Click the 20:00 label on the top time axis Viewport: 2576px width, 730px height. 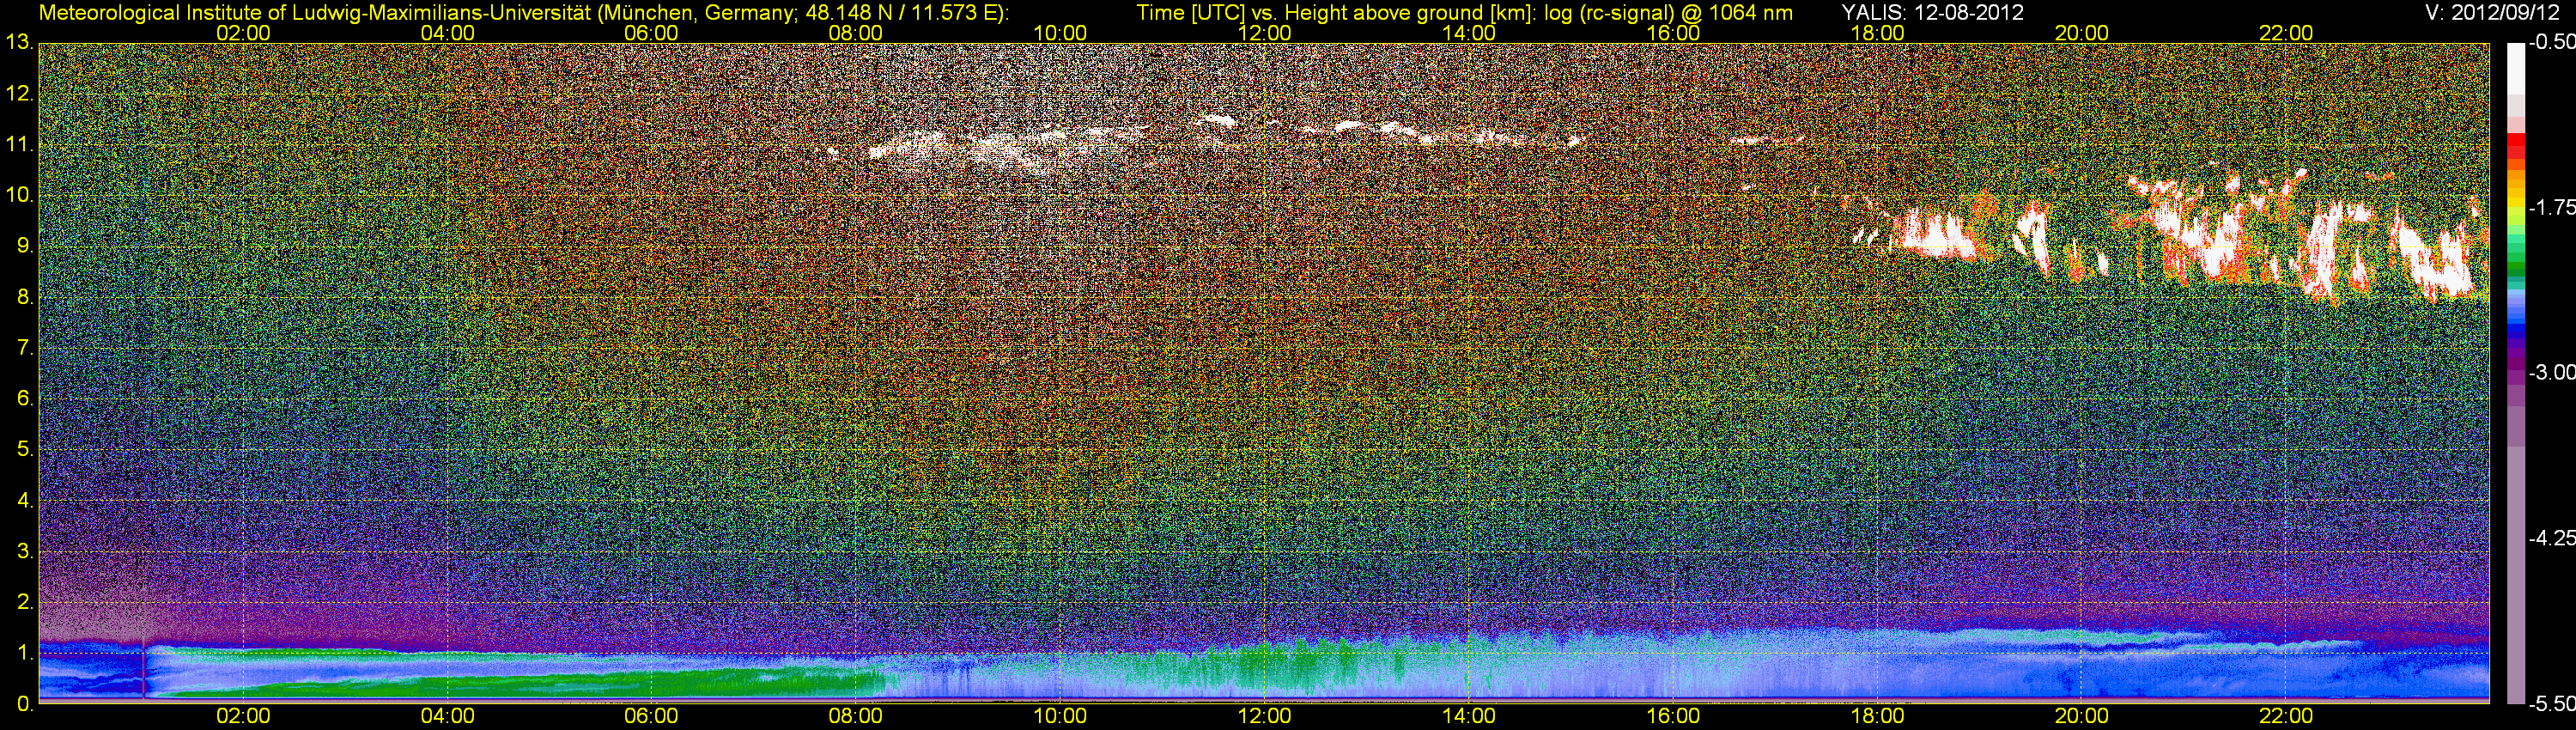point(2082,33)
